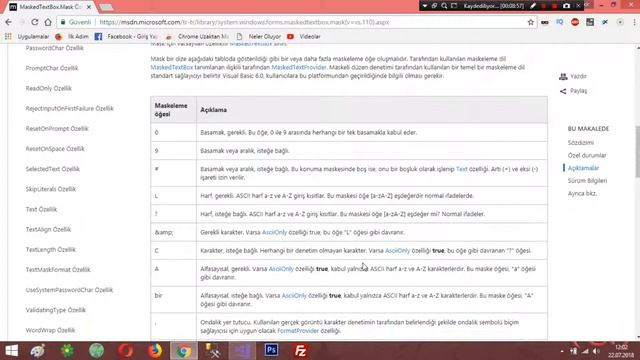The height and width of the screenshot is (360, 640).
Task: Open TextMaskFormat Özellik sidebar link
Action: pyautogui.click(x=58, y=270)
